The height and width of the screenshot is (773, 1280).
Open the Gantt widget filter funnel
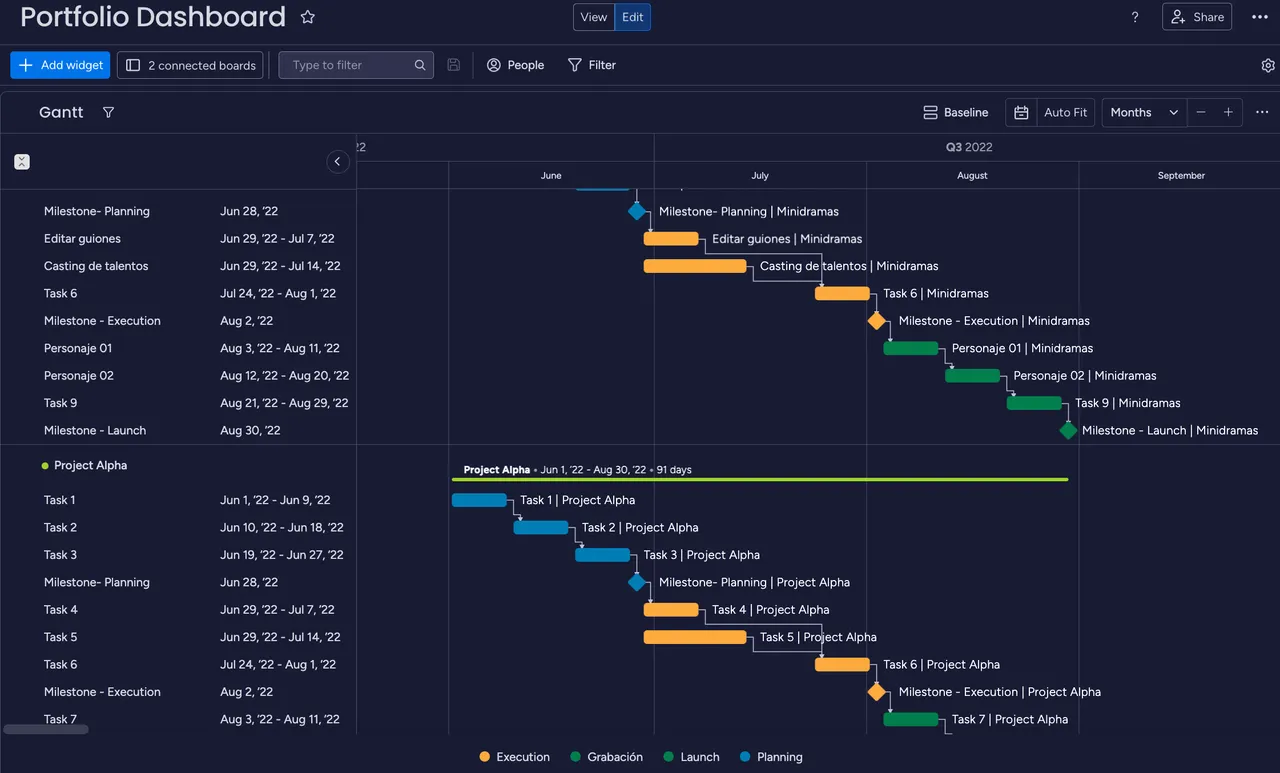point(109,112)
